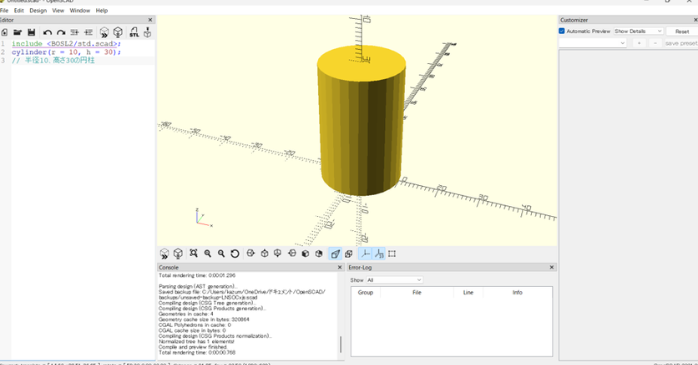
Task: Click the remove preset minus button
Action: coord(655,43)
